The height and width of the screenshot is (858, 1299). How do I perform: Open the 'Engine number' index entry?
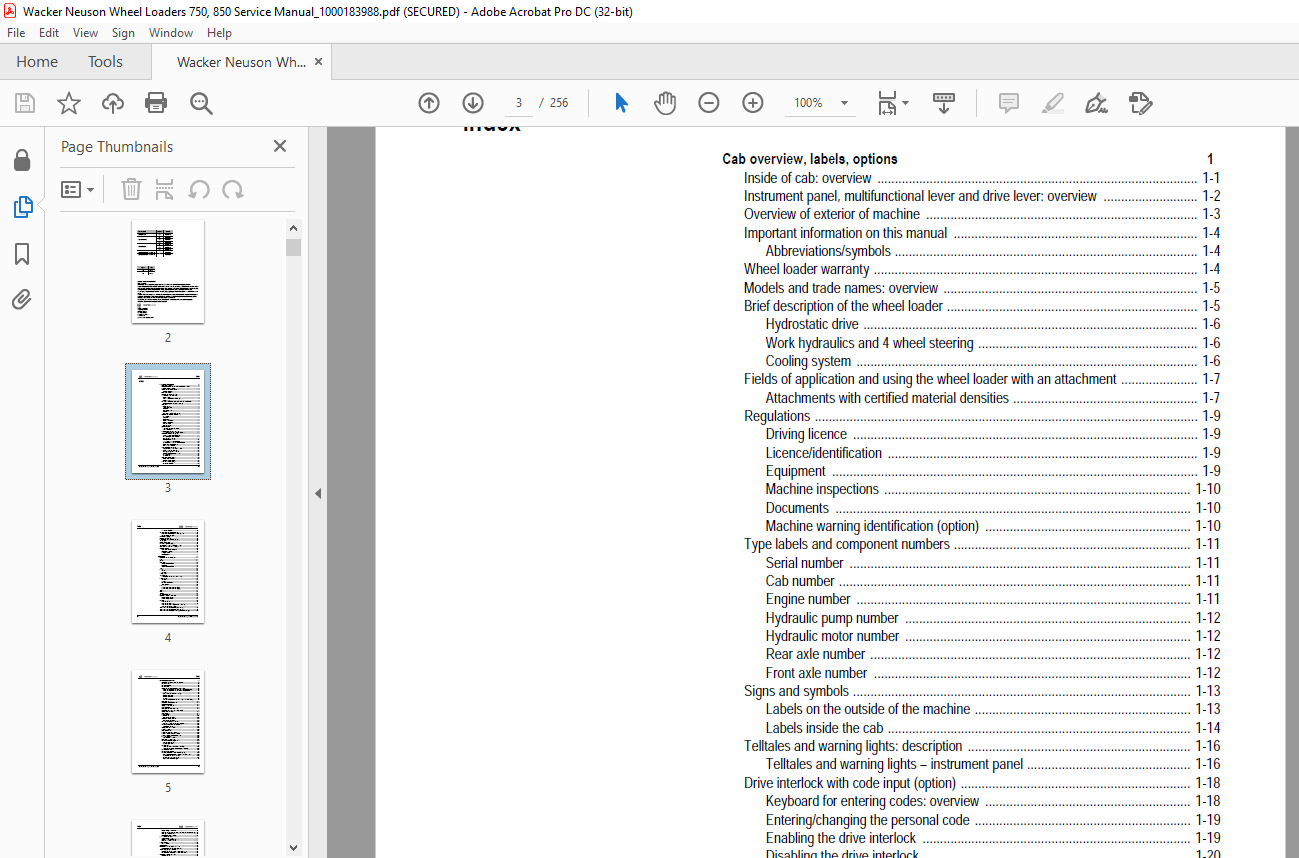[x=993, y=599]
